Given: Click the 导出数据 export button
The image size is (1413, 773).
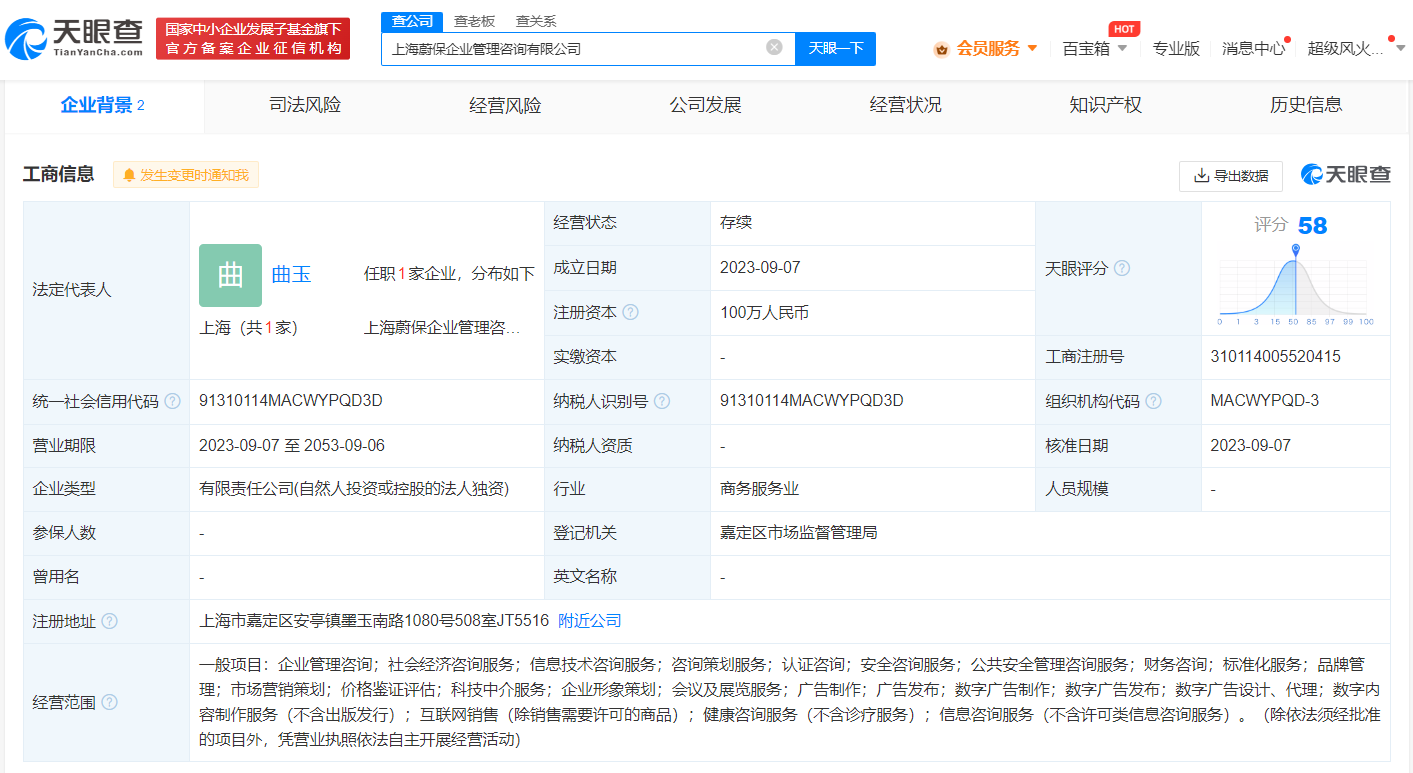Looking at the screenshot, I should click(x=1231, y=176).
